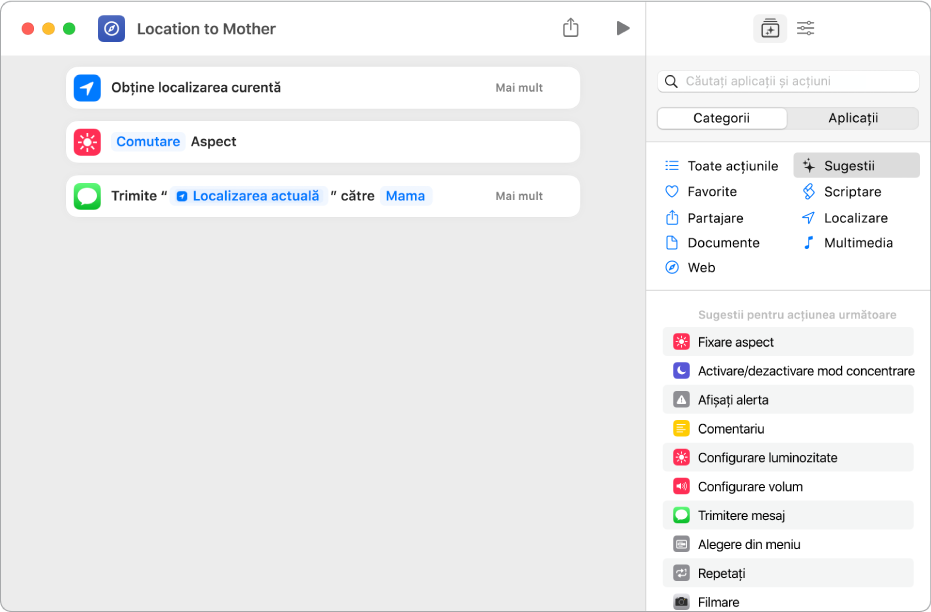931x612 pixels.
Task: Run the shortcut with the play button
Action: (x=623, y=28)
